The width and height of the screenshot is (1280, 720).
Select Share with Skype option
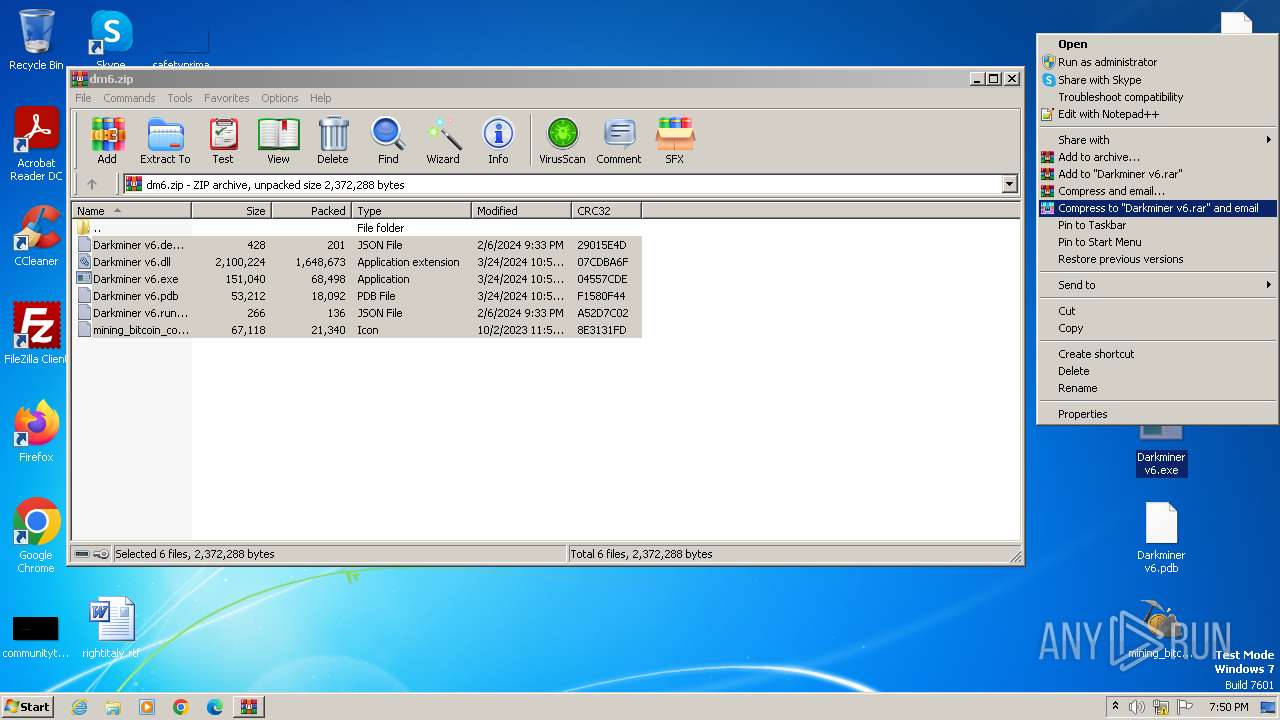(x=1157, y=80)
